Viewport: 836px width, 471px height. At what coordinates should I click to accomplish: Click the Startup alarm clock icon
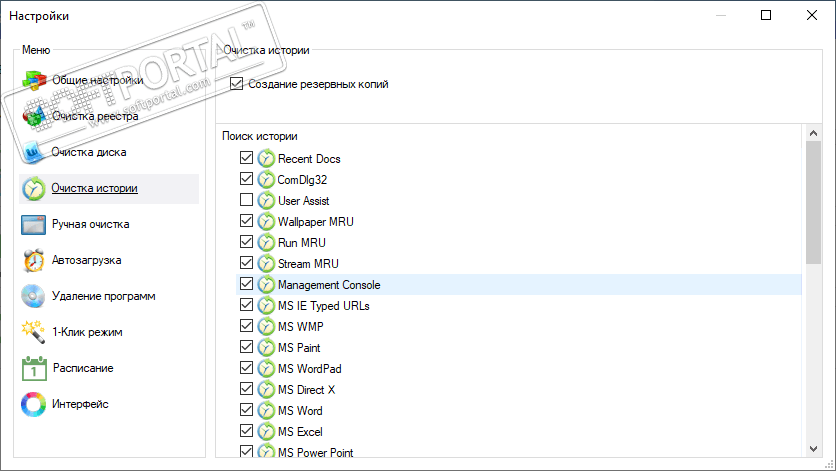tap(35, 260)
